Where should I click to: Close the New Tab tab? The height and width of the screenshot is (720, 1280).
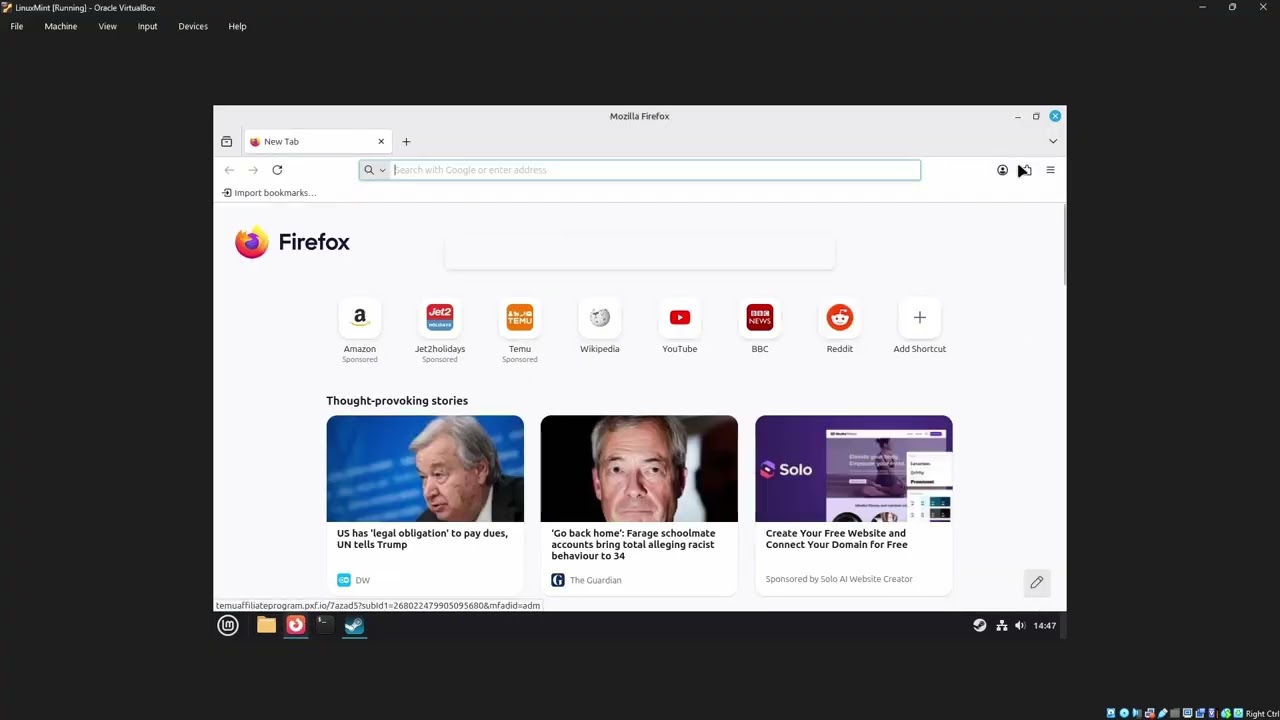(381, 141)
